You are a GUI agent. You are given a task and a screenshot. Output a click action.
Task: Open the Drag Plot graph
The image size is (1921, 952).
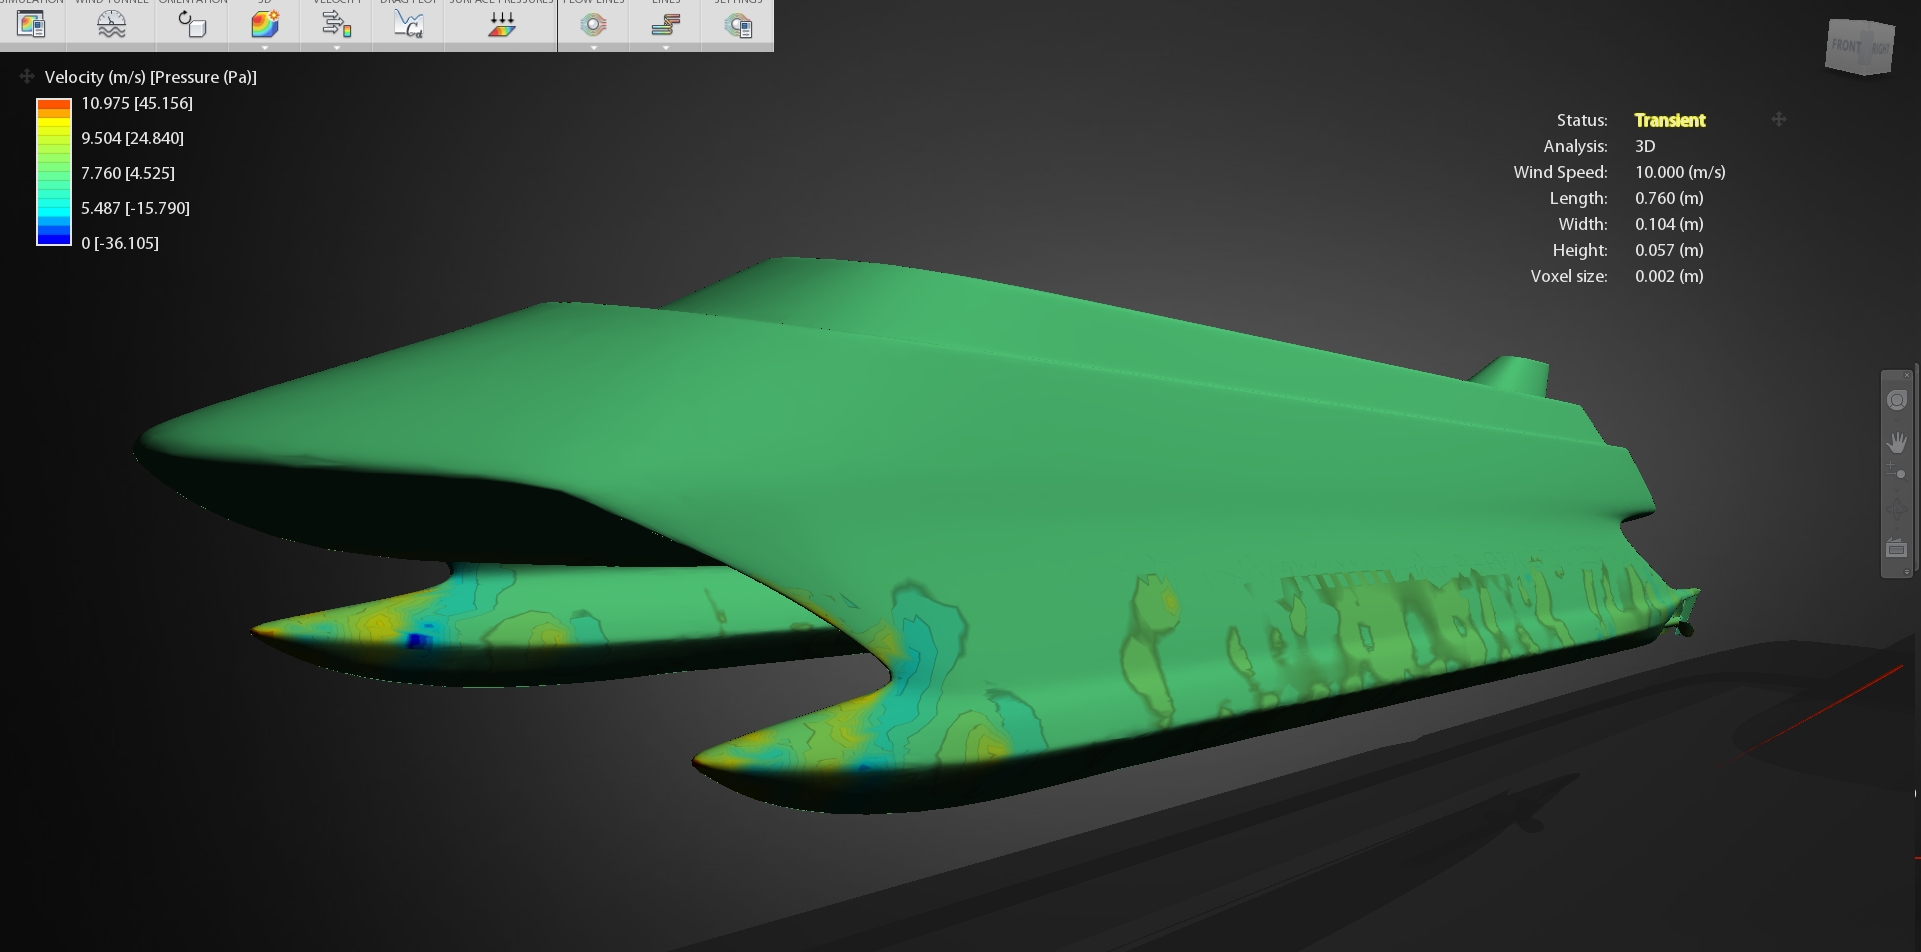tap(408, 25)
